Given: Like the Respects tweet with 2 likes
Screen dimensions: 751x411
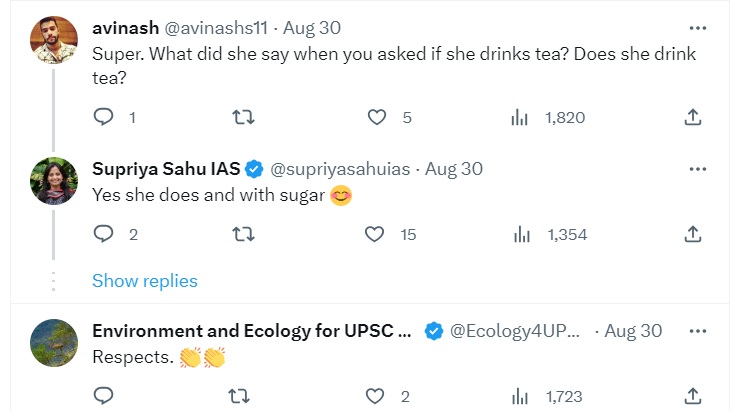Looking at the screenshot, I should (x=377, y=397).
